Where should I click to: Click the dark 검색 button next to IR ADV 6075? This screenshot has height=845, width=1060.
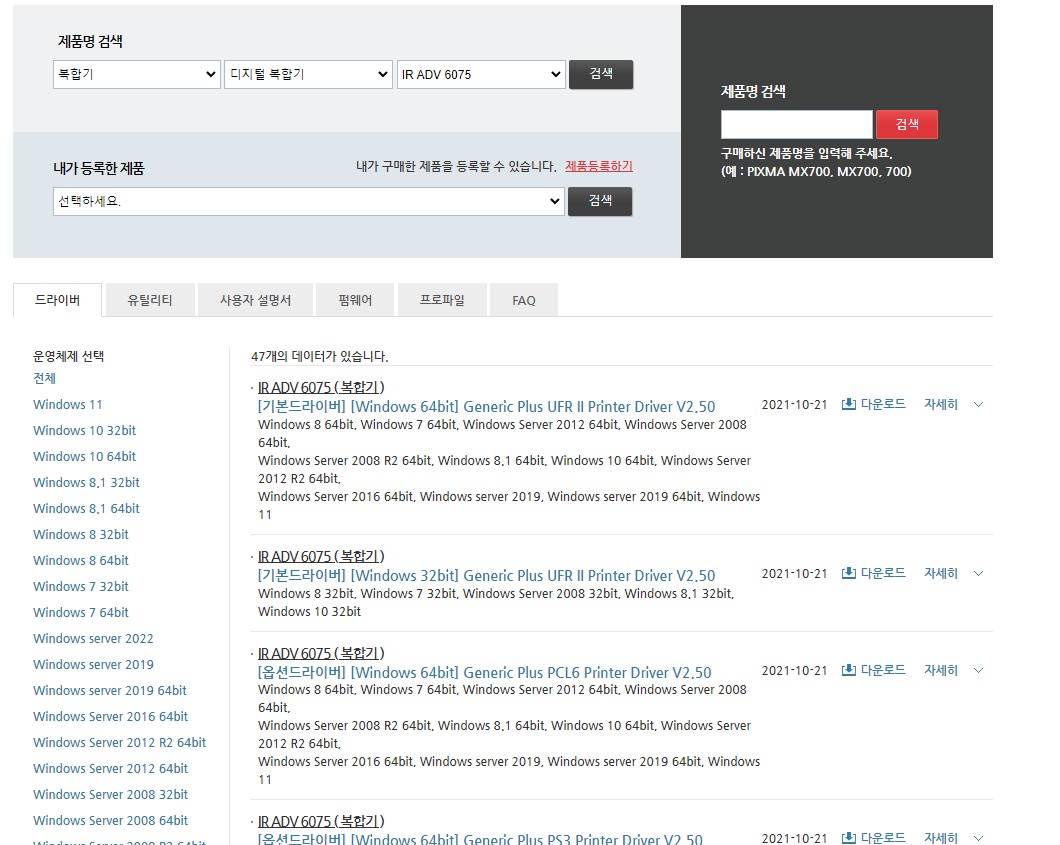click(601, 74)
